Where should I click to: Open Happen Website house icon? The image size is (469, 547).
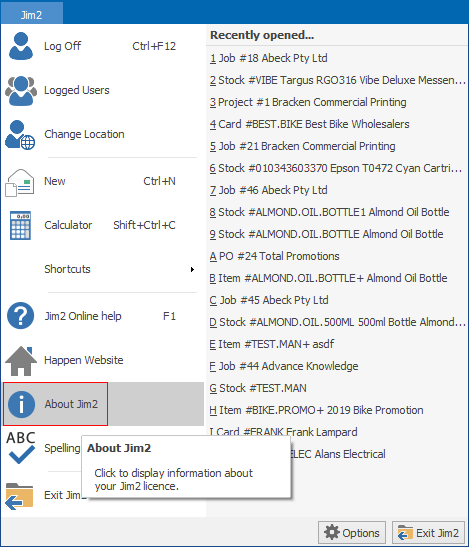(x=21, y=361)
